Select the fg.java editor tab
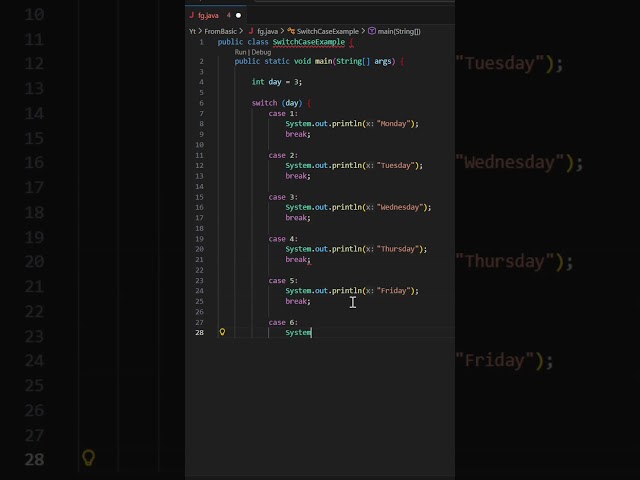640x480 pixels. 216,16
